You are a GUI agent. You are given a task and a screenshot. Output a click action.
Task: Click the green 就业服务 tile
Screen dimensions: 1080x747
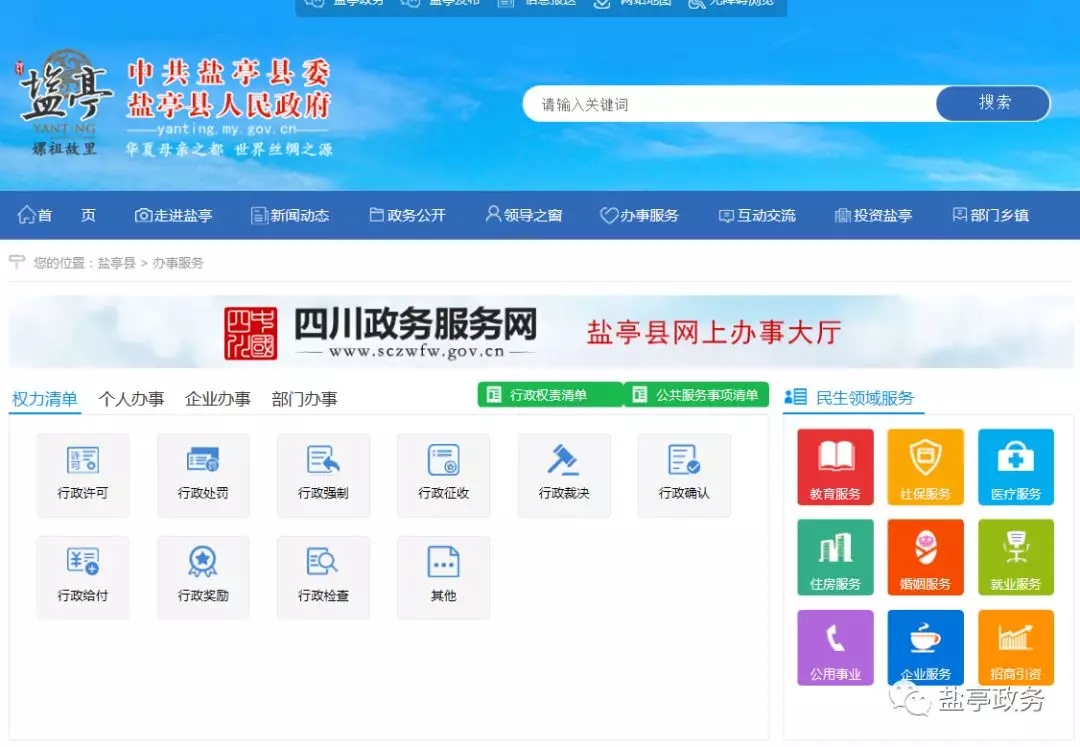pos(1016,557)
